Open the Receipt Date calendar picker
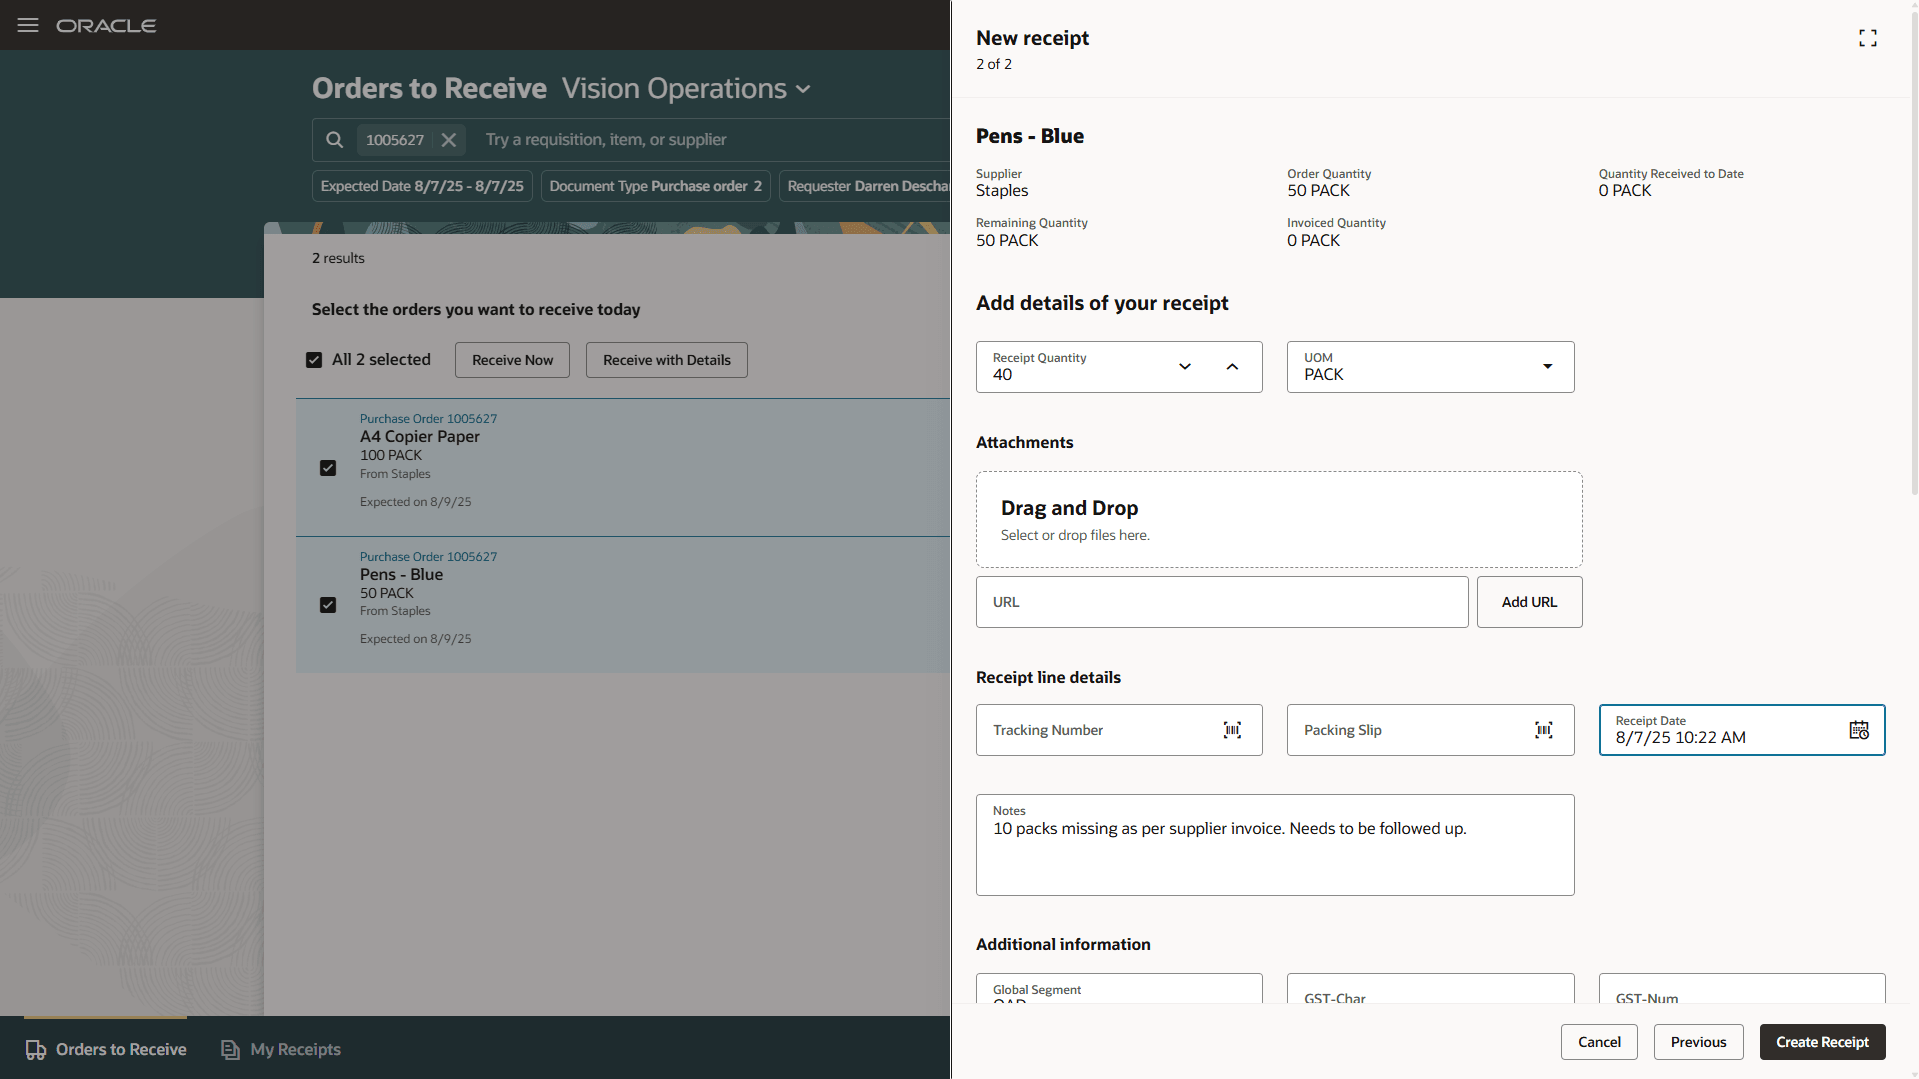 tap(1859, 730)
